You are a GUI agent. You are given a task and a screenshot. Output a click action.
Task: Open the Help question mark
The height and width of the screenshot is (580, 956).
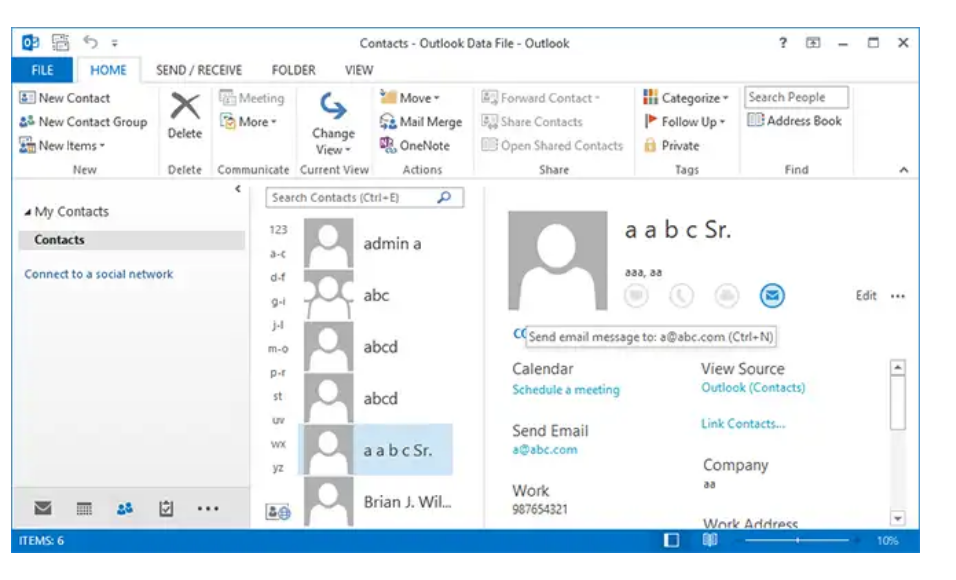(x=783, y=43)
